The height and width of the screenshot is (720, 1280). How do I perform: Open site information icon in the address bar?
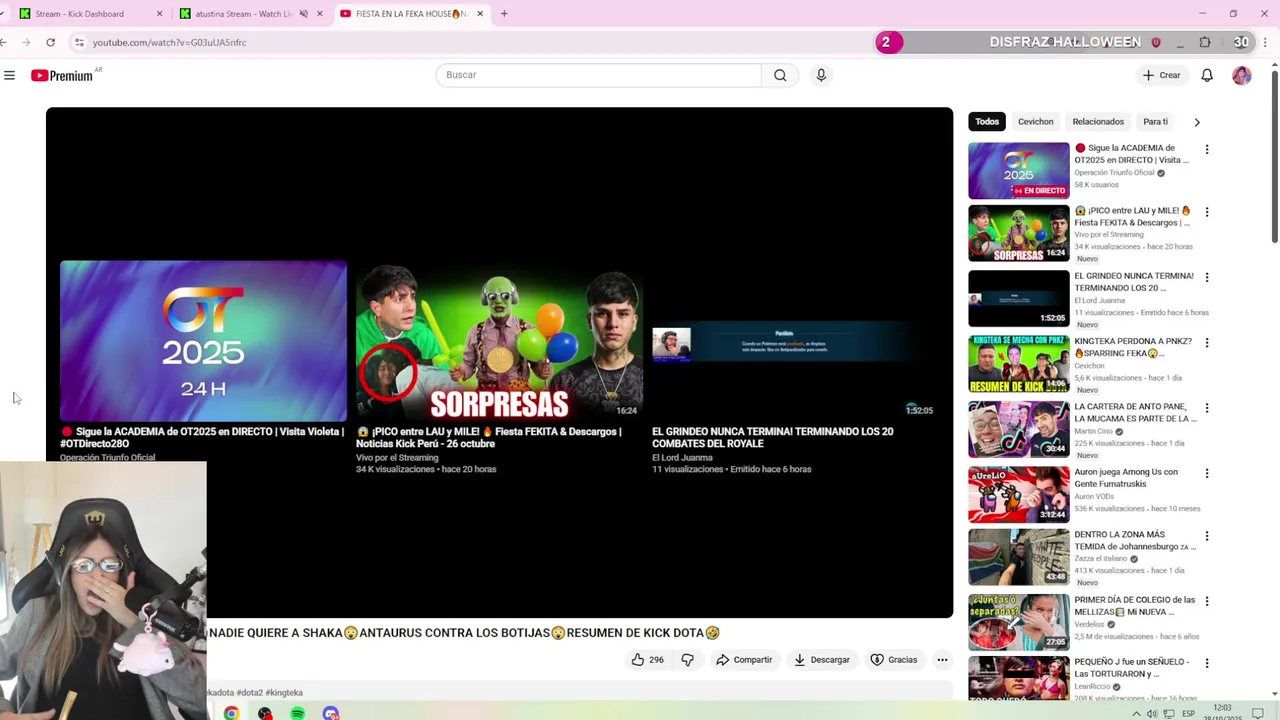(x=79, y=42)
